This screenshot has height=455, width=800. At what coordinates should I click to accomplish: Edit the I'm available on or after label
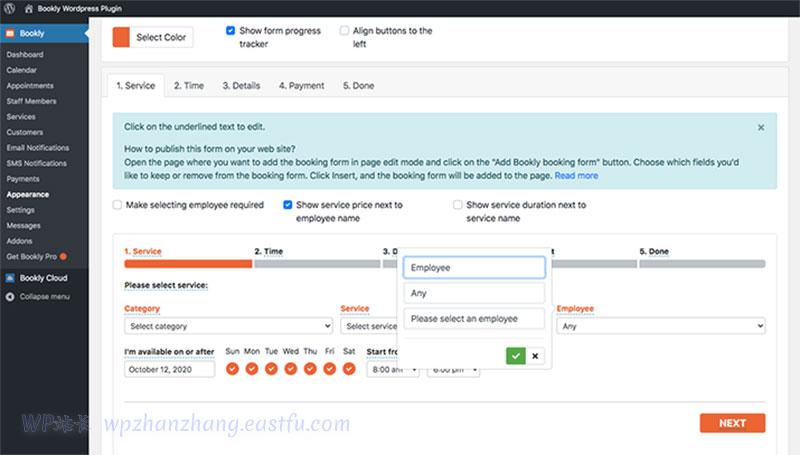click(x=169, y=352)
